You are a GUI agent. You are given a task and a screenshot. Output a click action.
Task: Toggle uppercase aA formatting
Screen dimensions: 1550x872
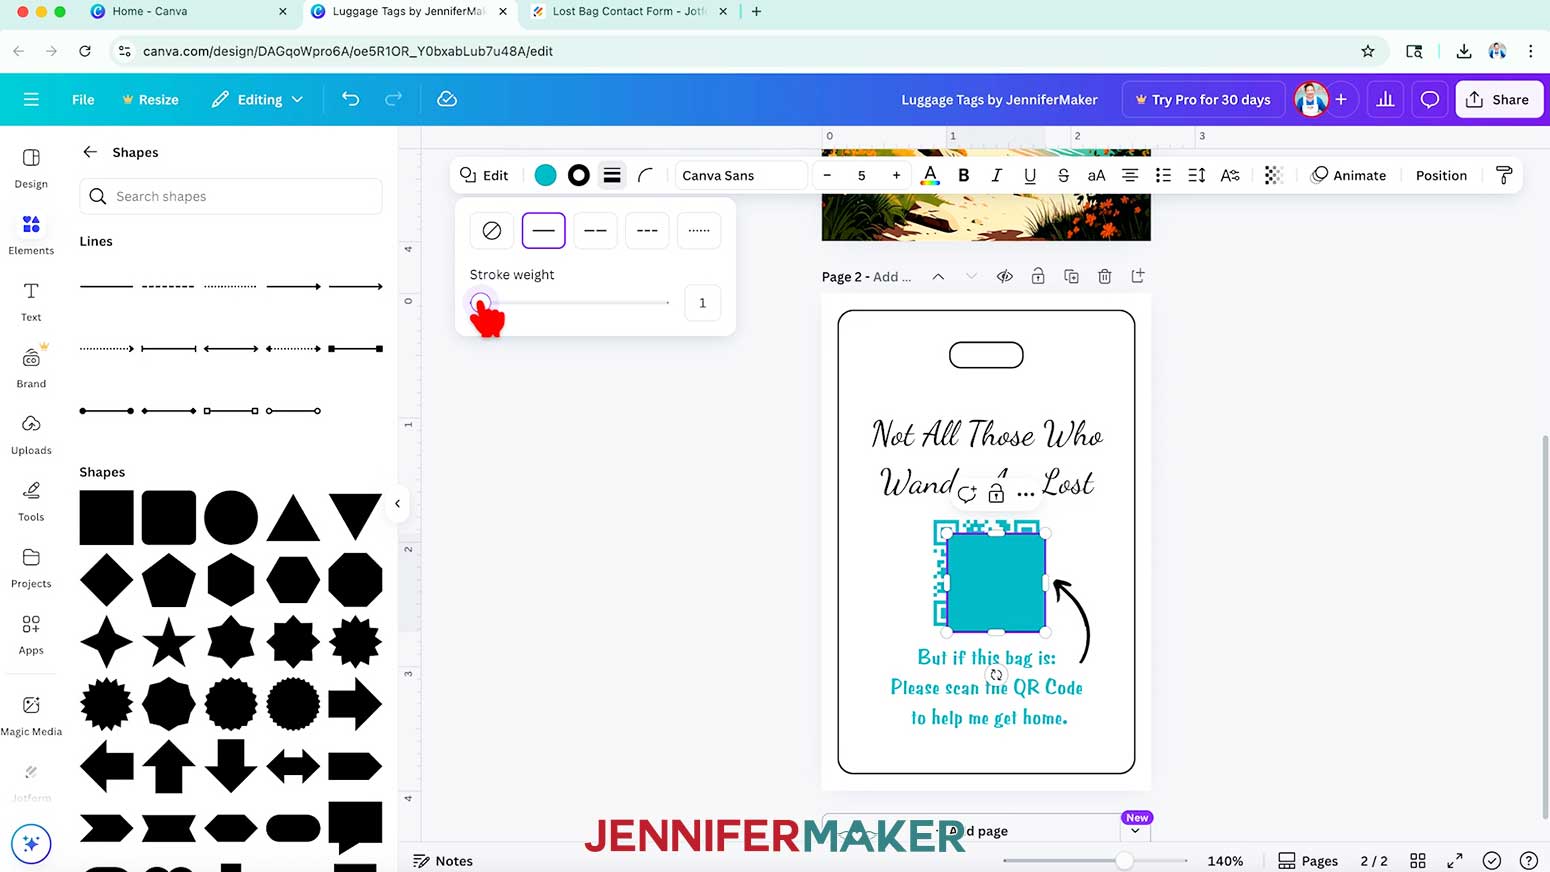point(1096,175)
